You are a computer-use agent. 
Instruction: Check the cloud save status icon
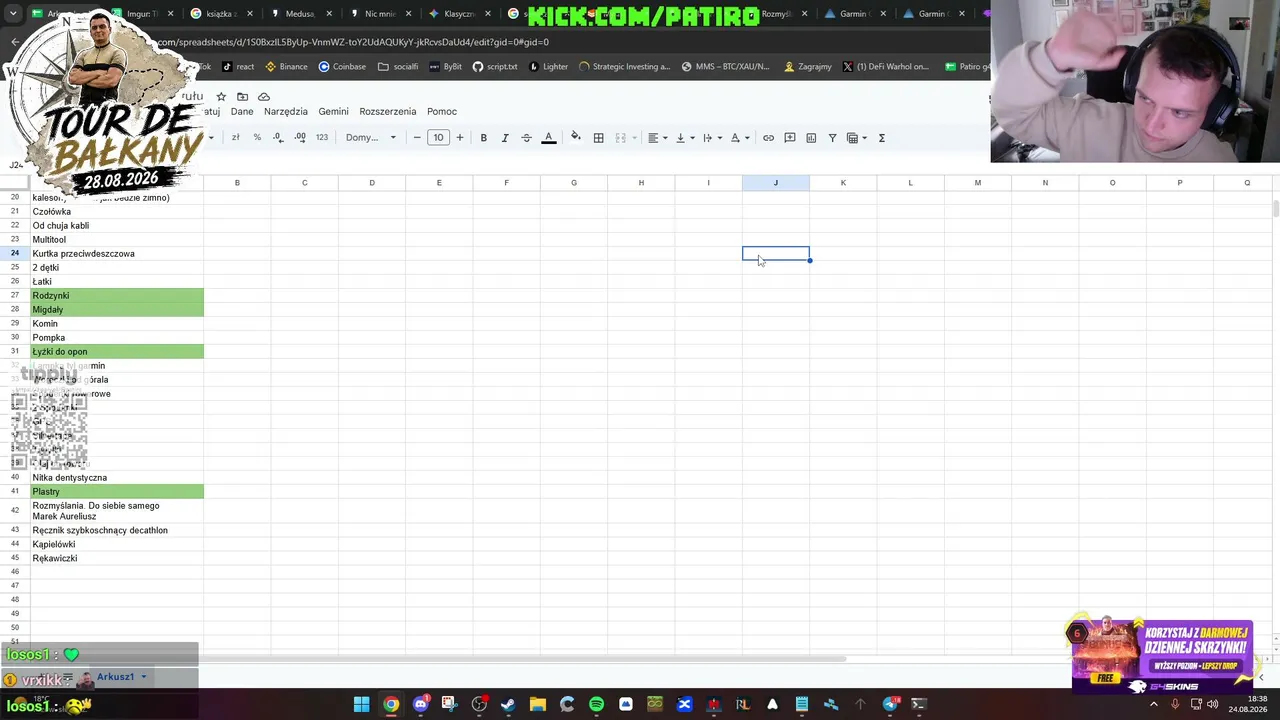coord(264,97)
